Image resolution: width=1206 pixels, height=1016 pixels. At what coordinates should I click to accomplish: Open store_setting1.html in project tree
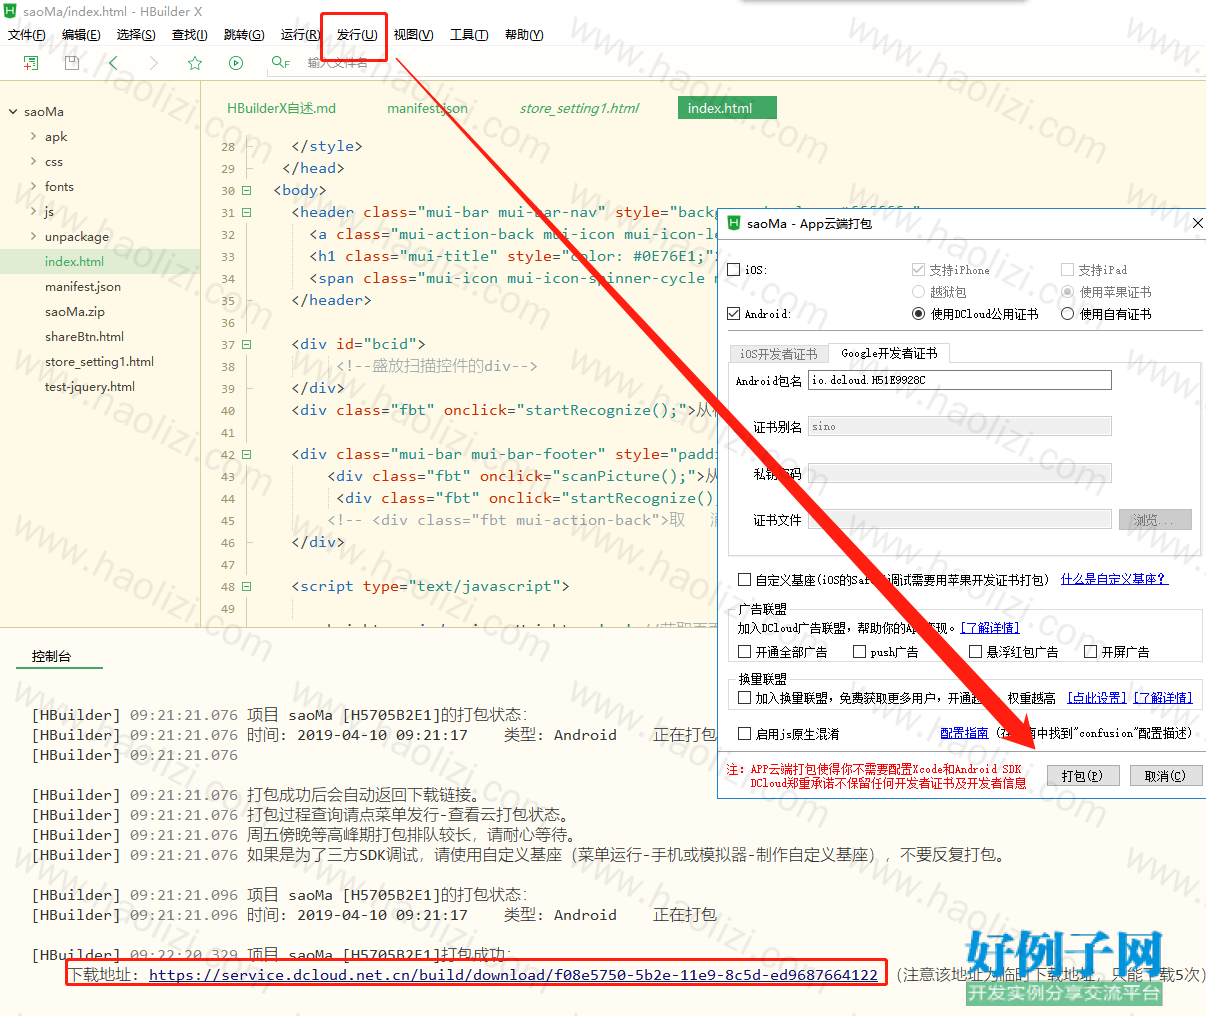click(99, 362)
